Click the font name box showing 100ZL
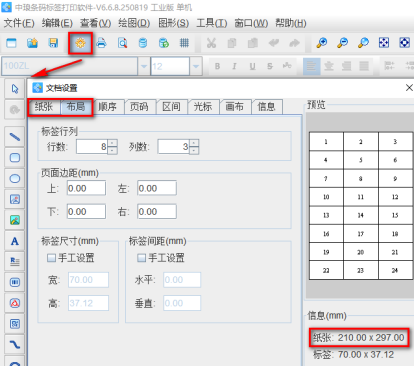This screenshot has width=415, height=367. pyautogui.click(x=70, y=66)
